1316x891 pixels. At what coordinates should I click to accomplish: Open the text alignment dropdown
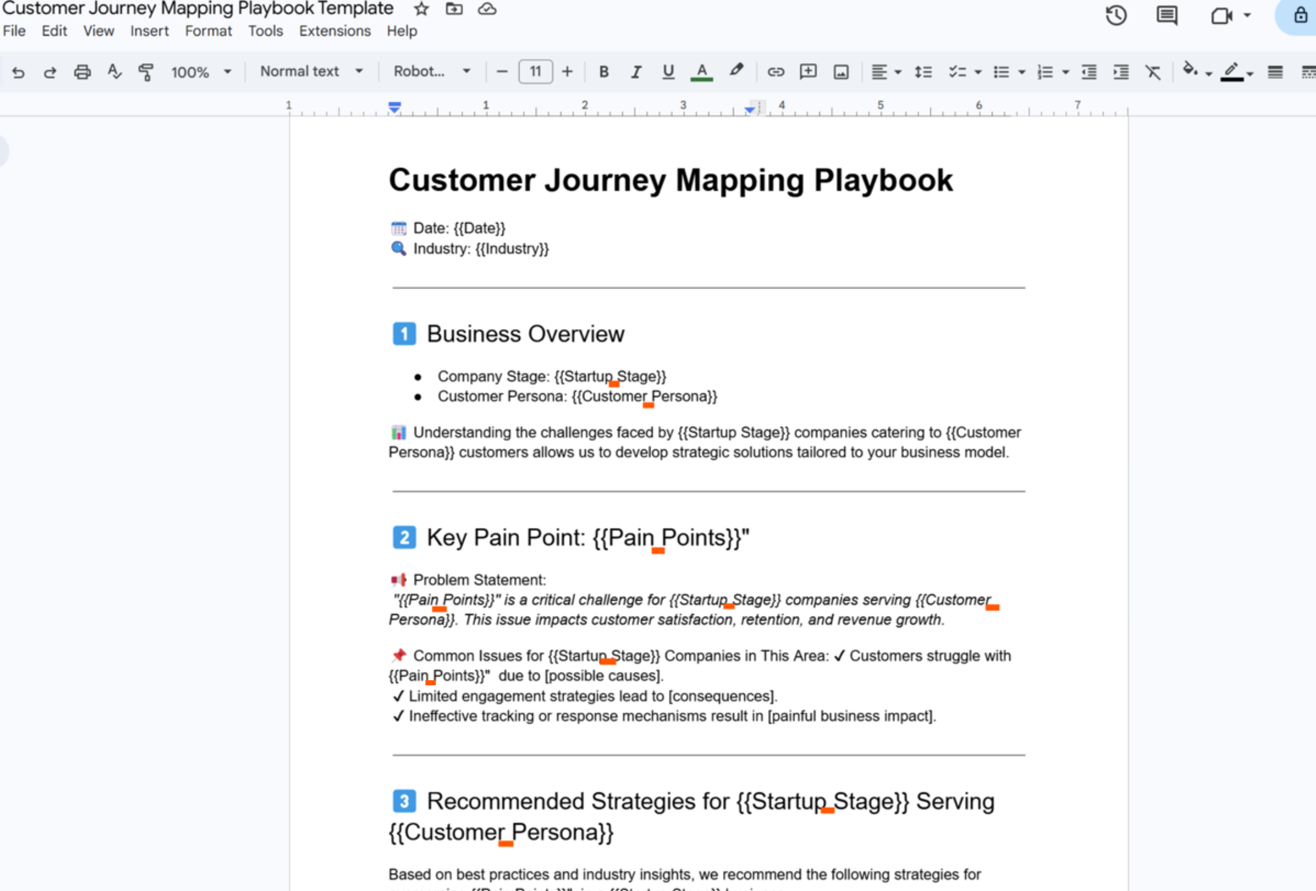click(885, 72)
